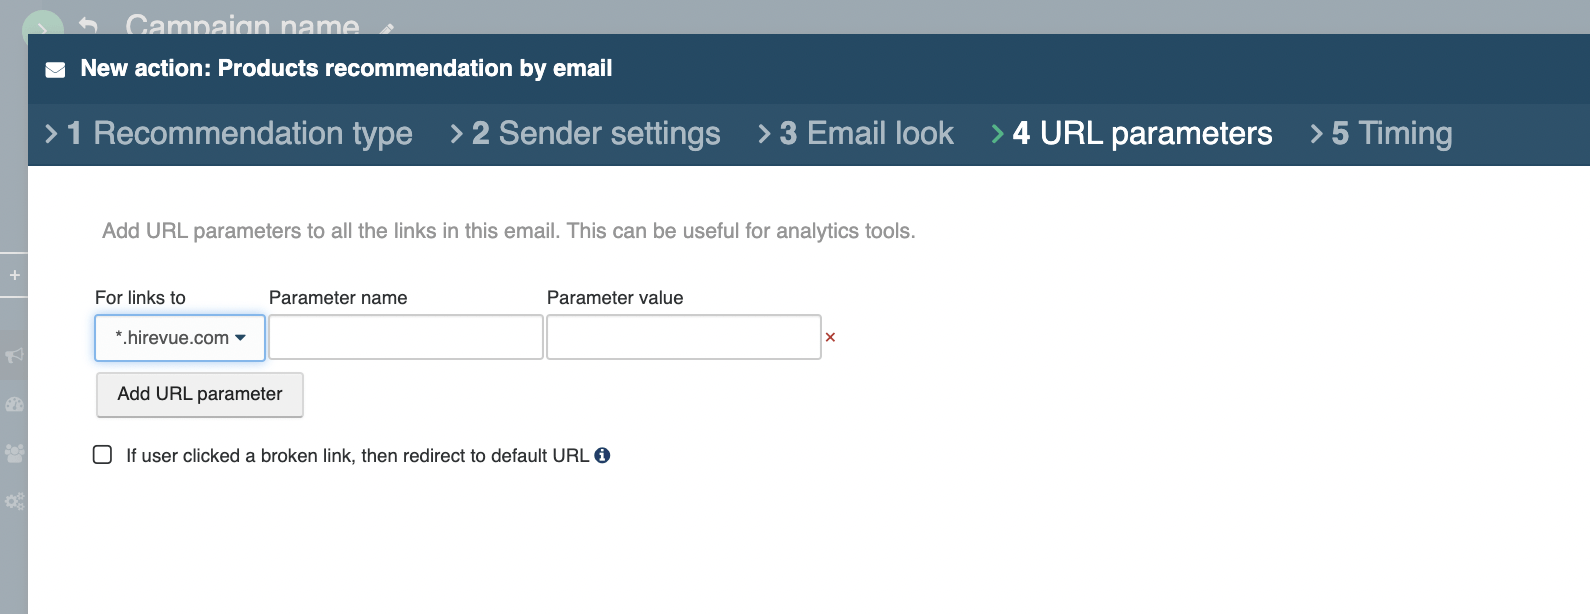
Task: Go to step 2 Sender settings
Action: (596, 134)
